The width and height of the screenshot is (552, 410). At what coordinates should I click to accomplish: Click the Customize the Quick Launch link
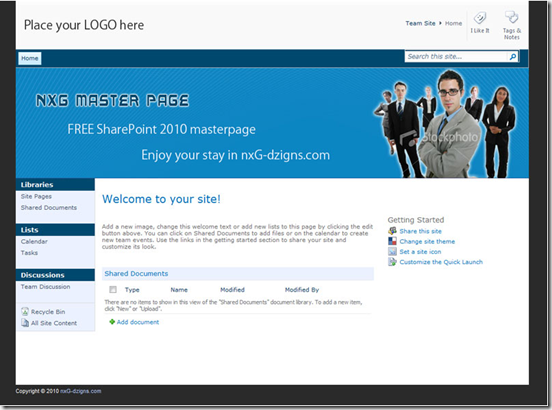tap(441, 262)
